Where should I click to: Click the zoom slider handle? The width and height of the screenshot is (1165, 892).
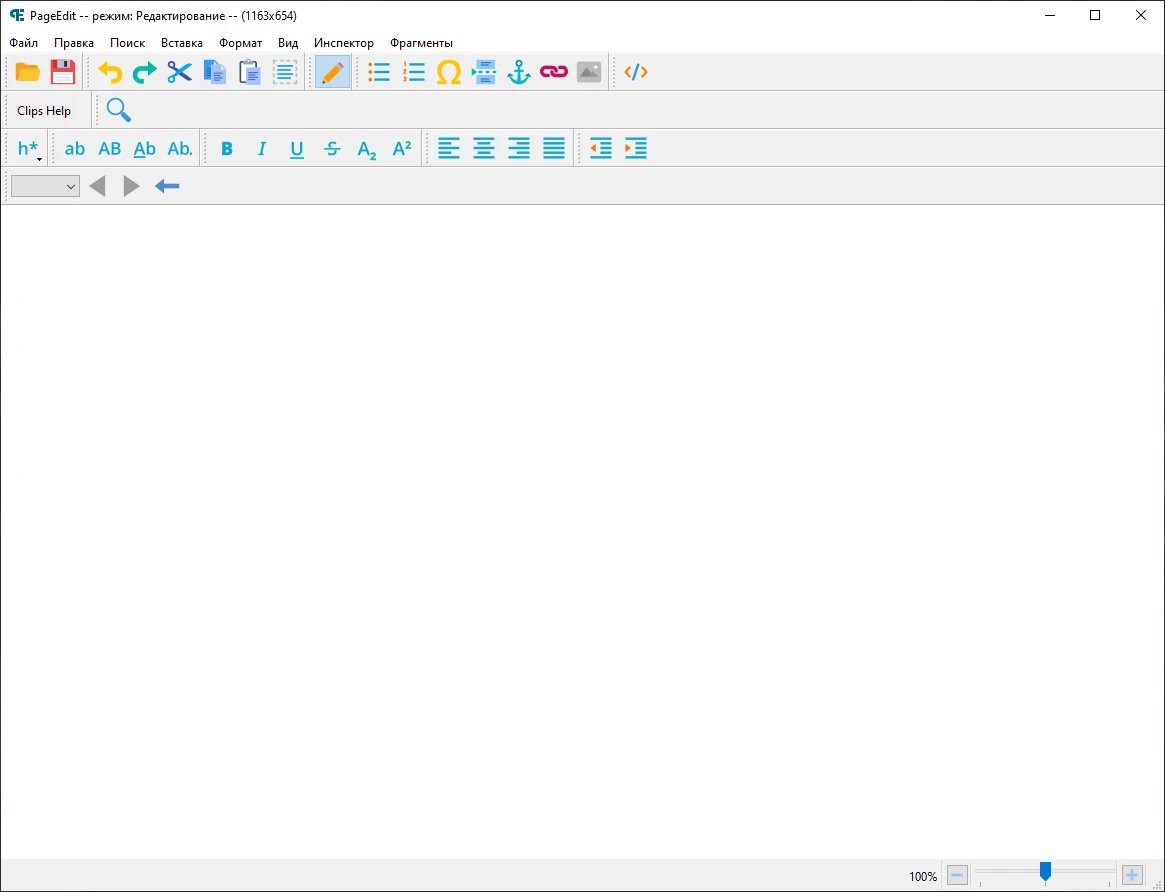pyautogui.click(x=1045, y=872)
